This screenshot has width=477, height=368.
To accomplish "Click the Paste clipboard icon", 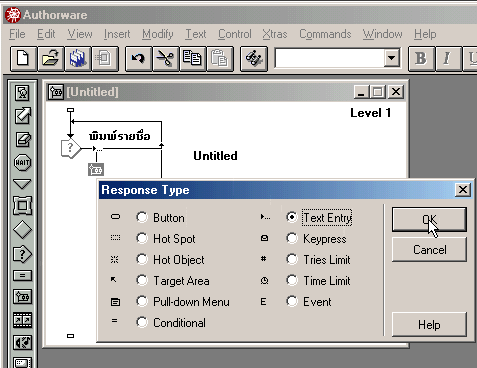I will pyautogui.click(x=220, y=59).
